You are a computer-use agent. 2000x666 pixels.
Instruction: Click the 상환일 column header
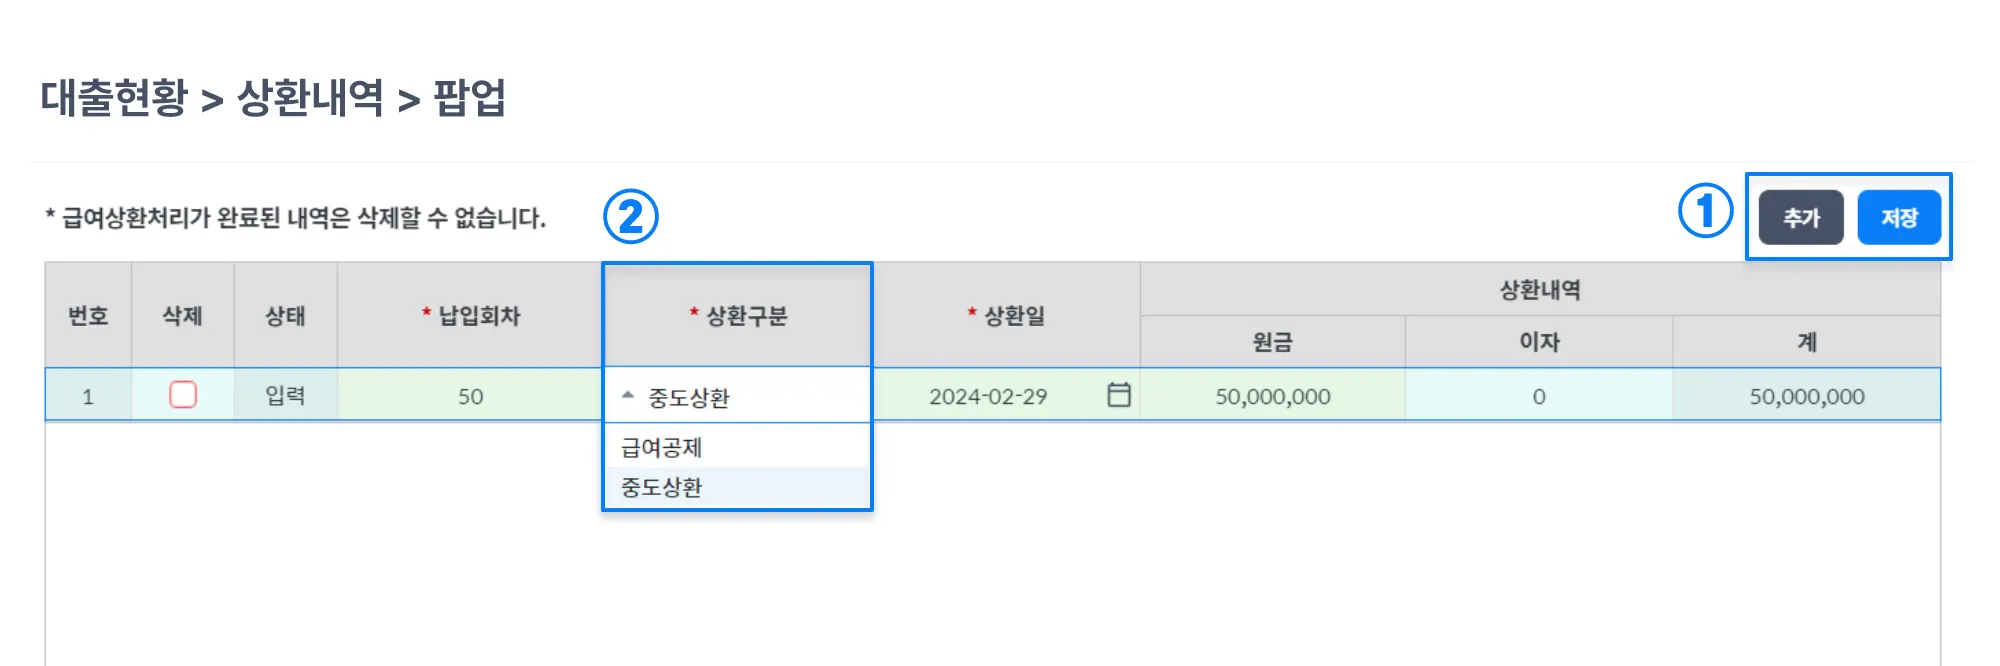pyautogui.click(x=1006, y=316)
